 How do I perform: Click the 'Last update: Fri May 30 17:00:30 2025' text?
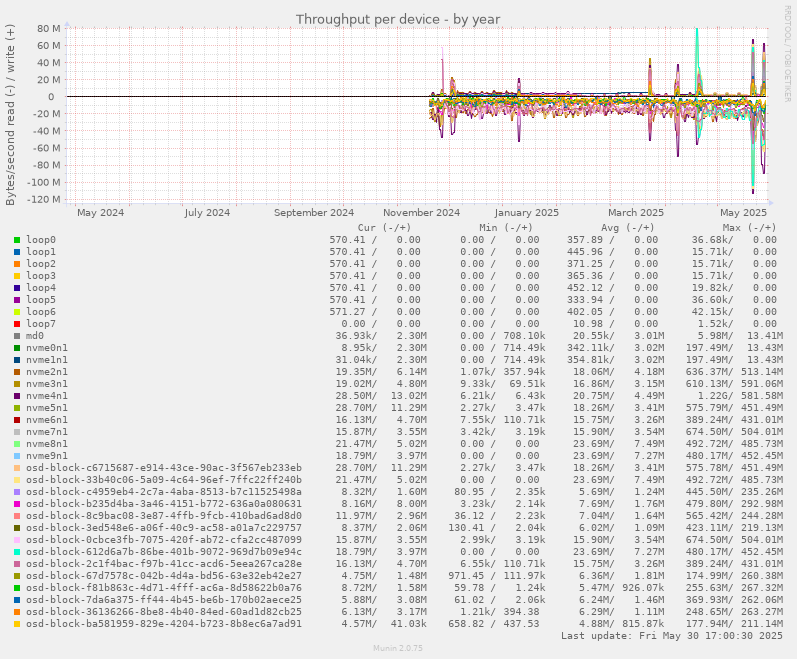671,636
